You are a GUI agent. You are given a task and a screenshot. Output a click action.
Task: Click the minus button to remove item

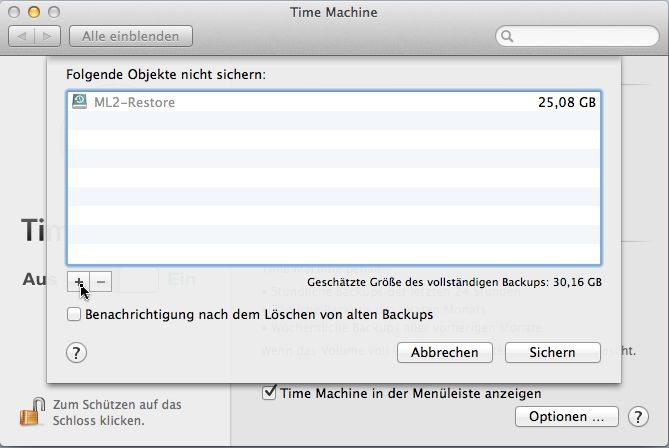[101, 282]
